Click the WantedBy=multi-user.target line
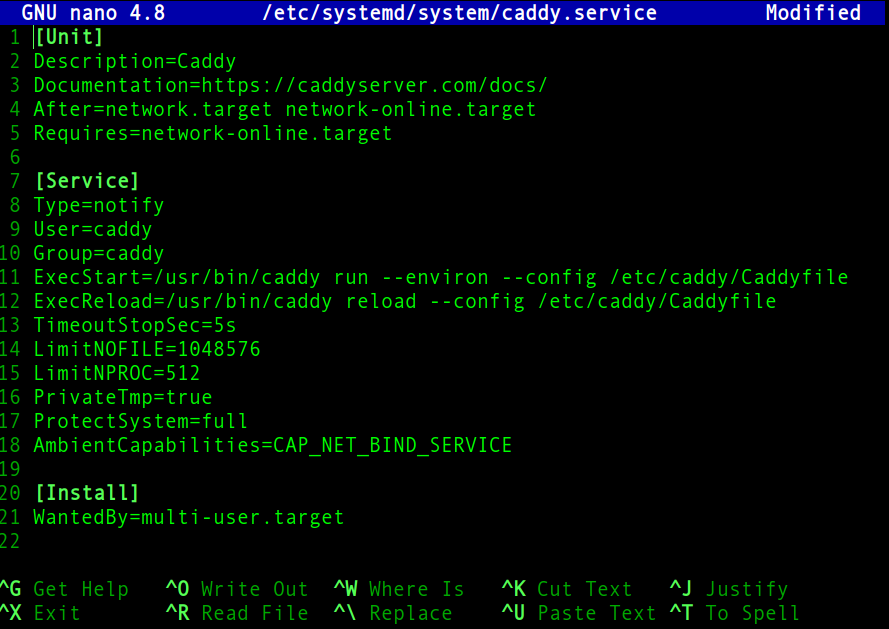 tap(189, 517)
